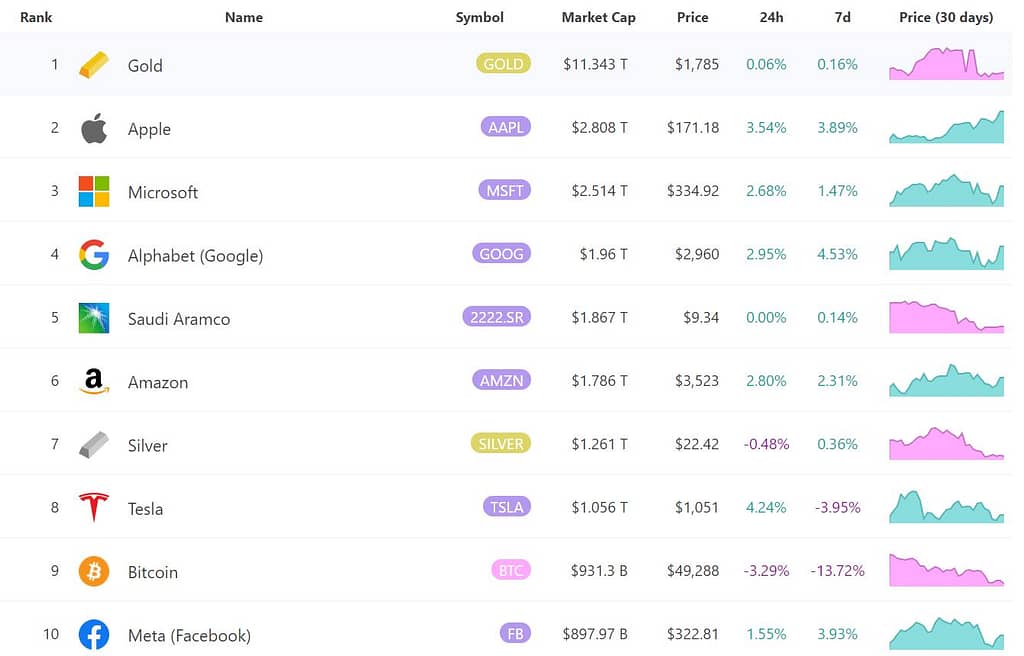Image resolution: width=1024 pixels, height=656 pixels.
Task: Sort by Market Cap column header
Action: point(598,18)
